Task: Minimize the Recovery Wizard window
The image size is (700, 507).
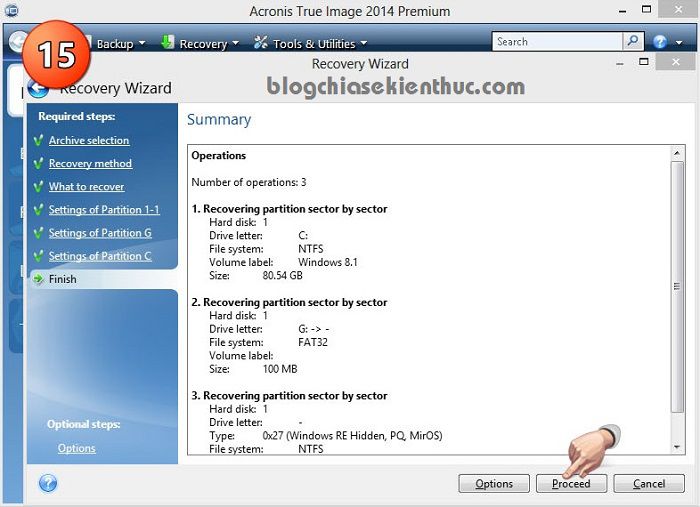Action: click(x=620, y=63)
